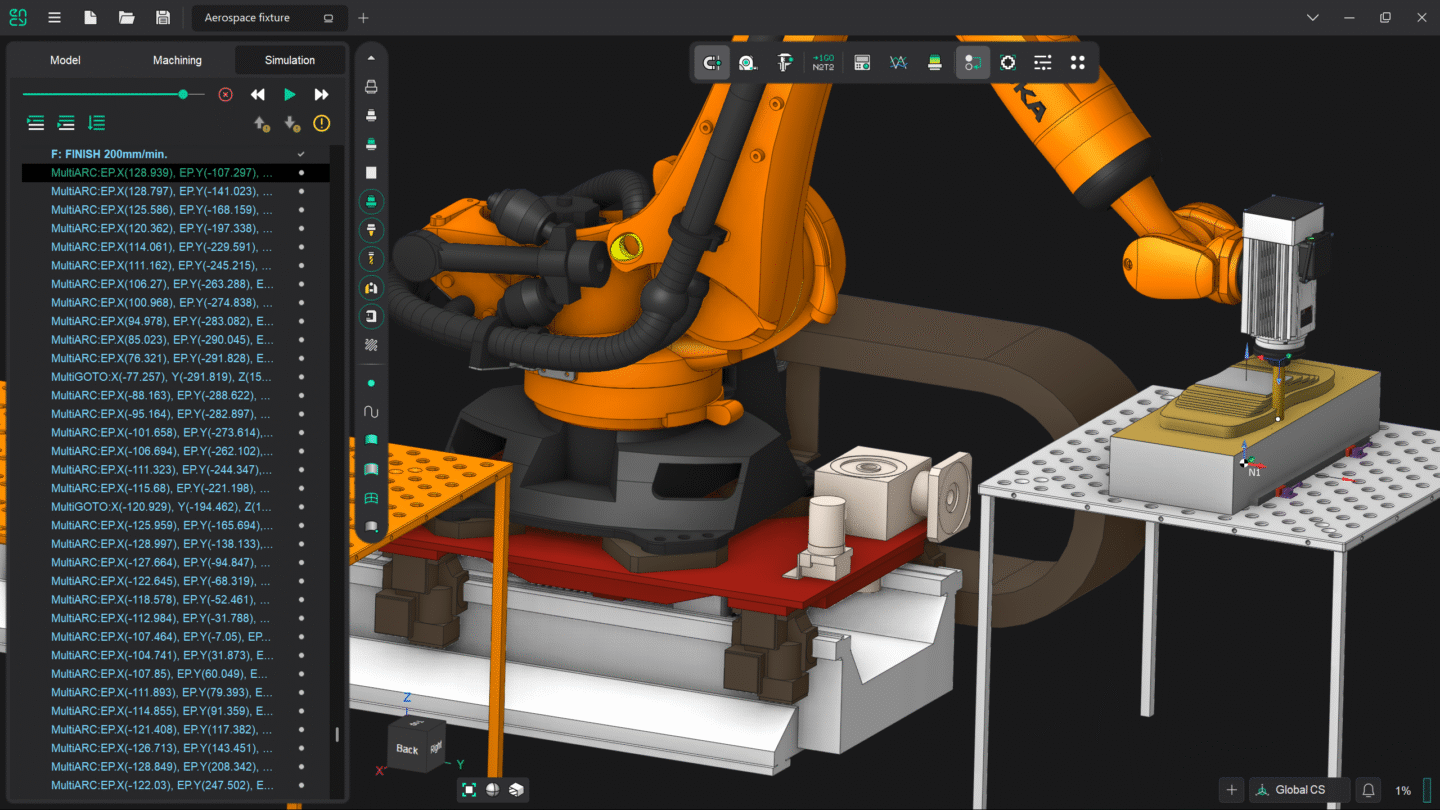Open the Global CS coordinate system selector
Image resolution: width=1440 pixels, height=810 pixels.
pyautogui.click(x=1299, y=789)
